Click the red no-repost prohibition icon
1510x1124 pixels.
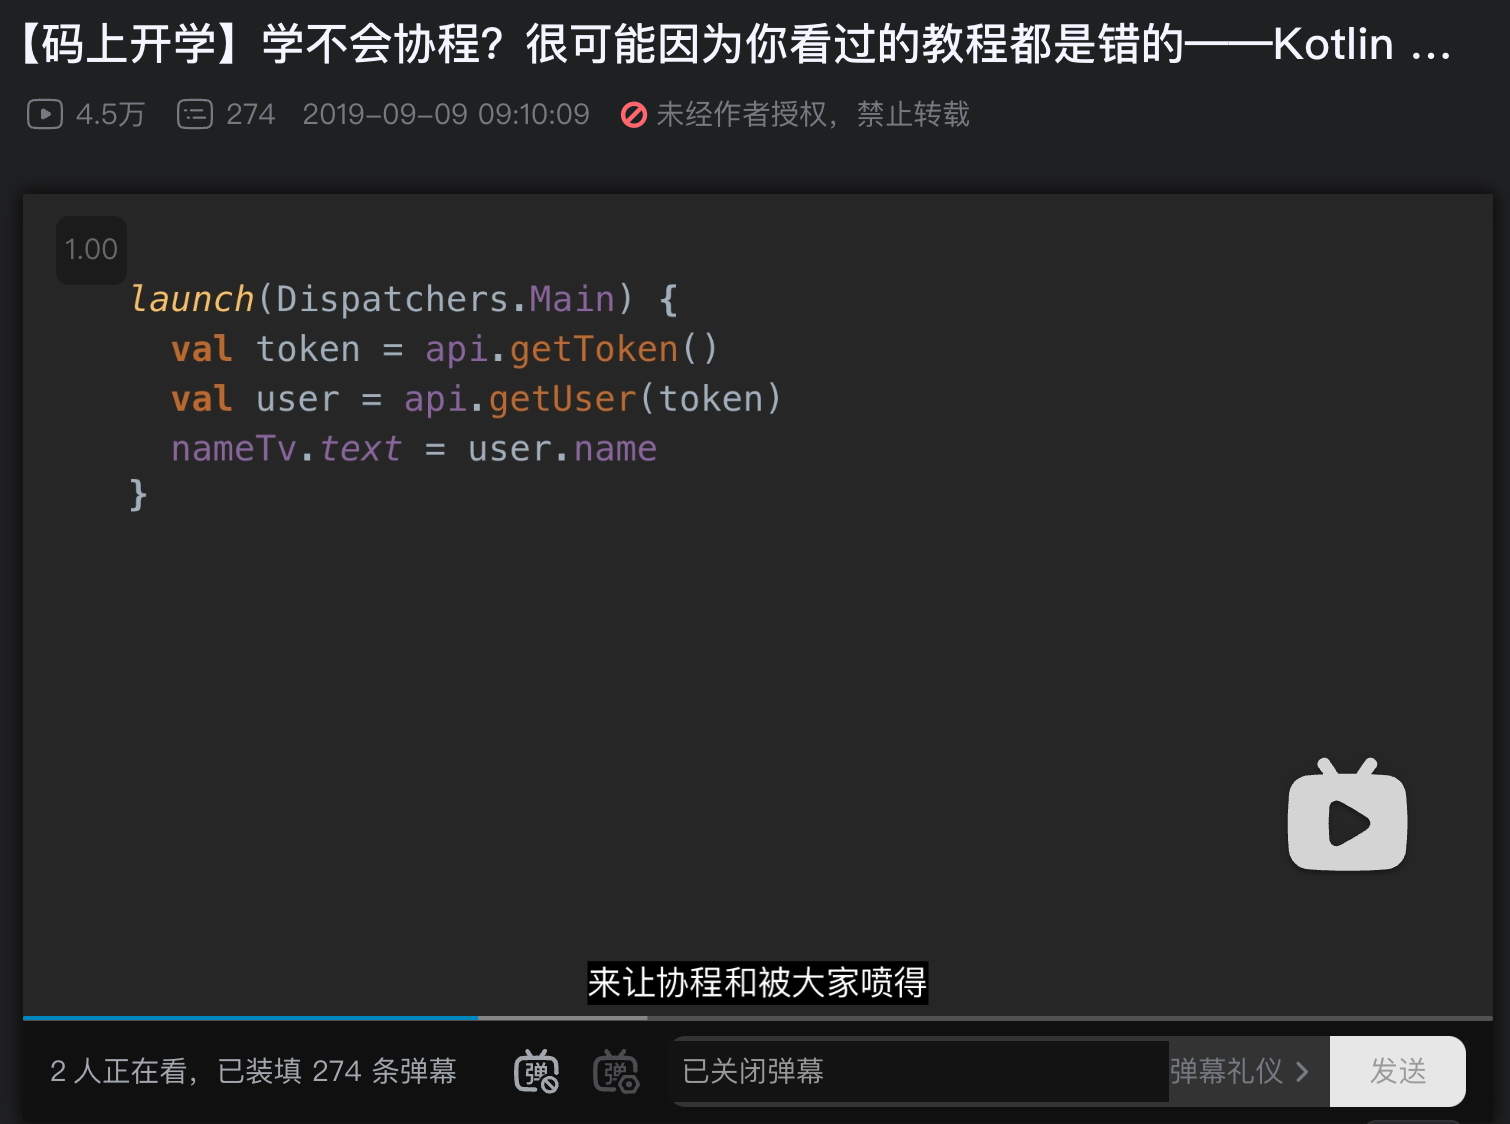click(x=634, y=114)
